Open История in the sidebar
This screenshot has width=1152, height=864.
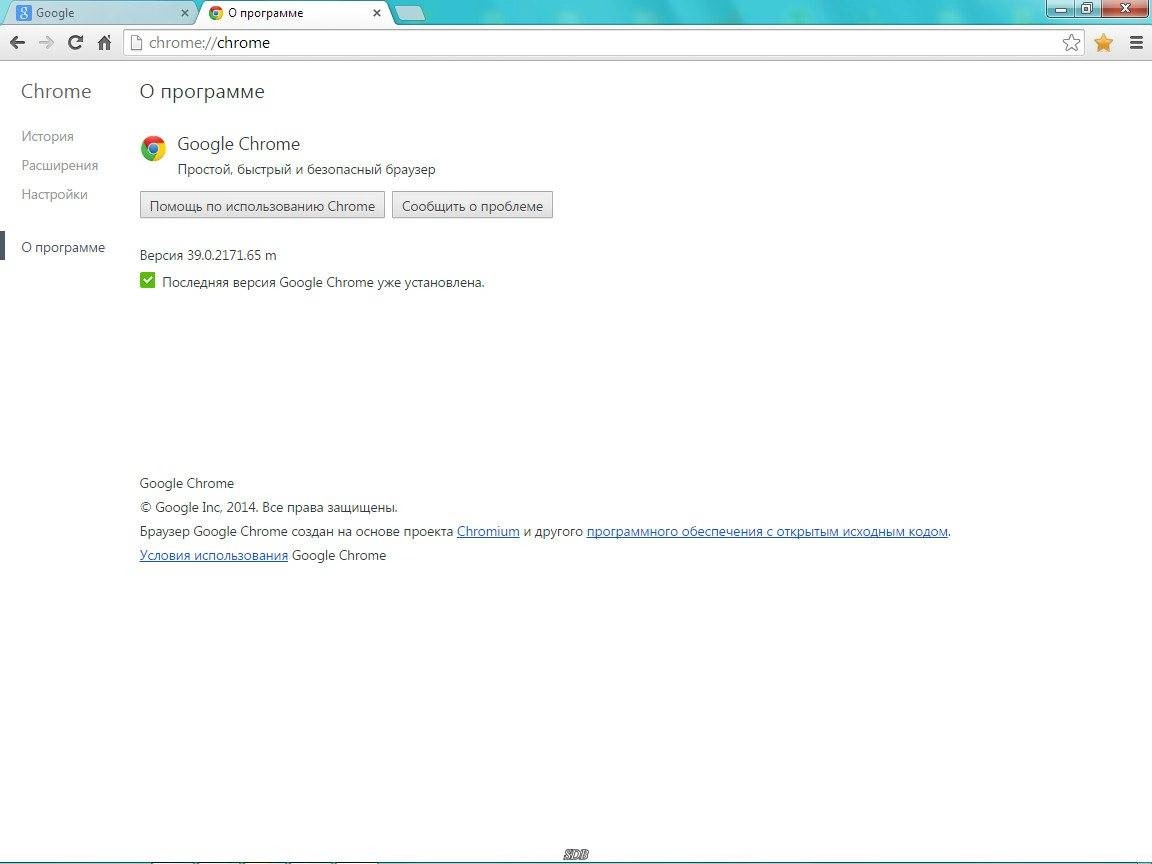click(47, 136)
